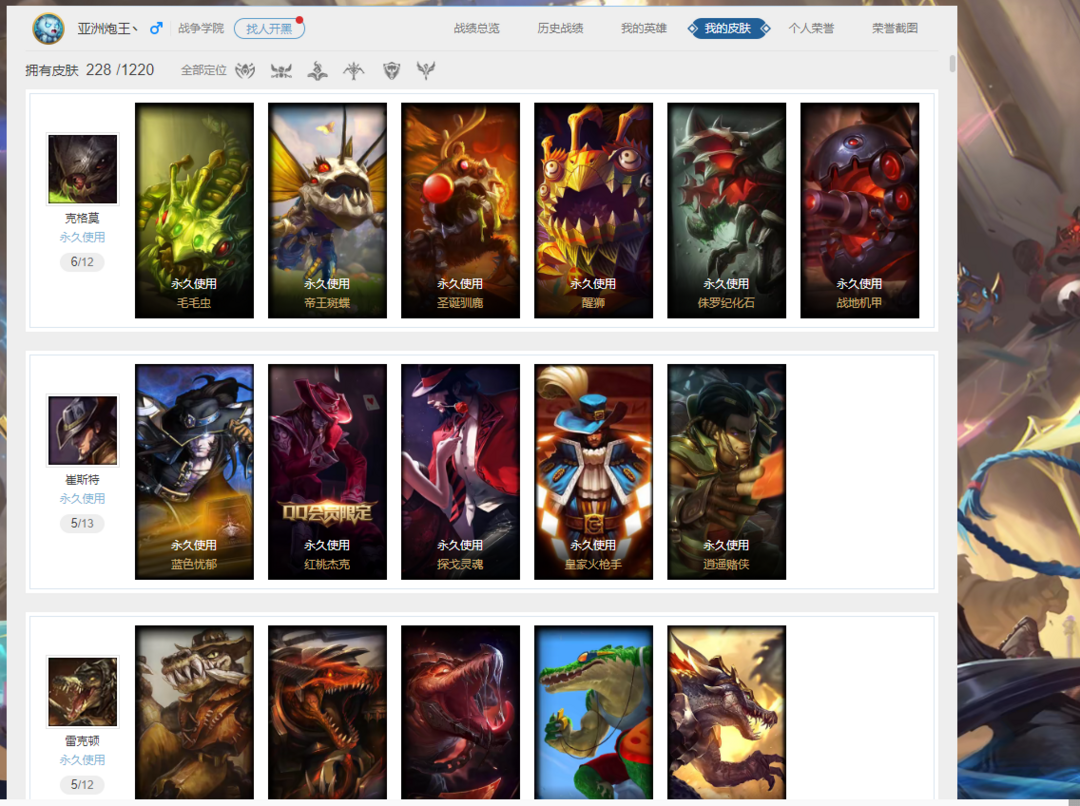Click the 雷克顿 champion portrait

point(83,692)
